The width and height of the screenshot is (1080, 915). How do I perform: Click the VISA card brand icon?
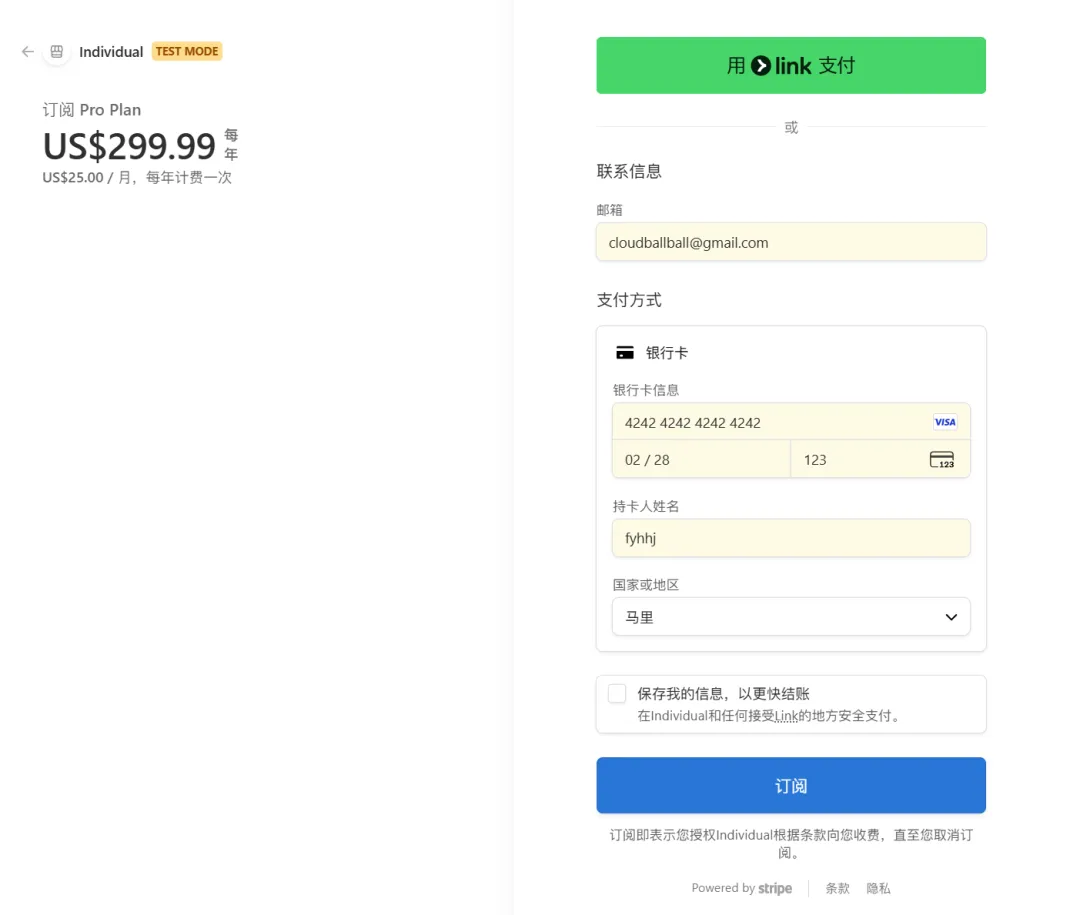point(944,422)
